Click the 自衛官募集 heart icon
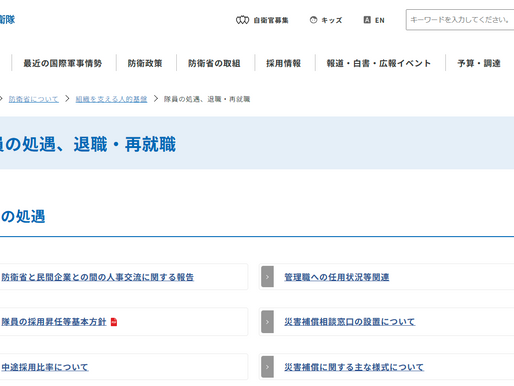This screenshot has height=386, width=514. coord(242,20)
